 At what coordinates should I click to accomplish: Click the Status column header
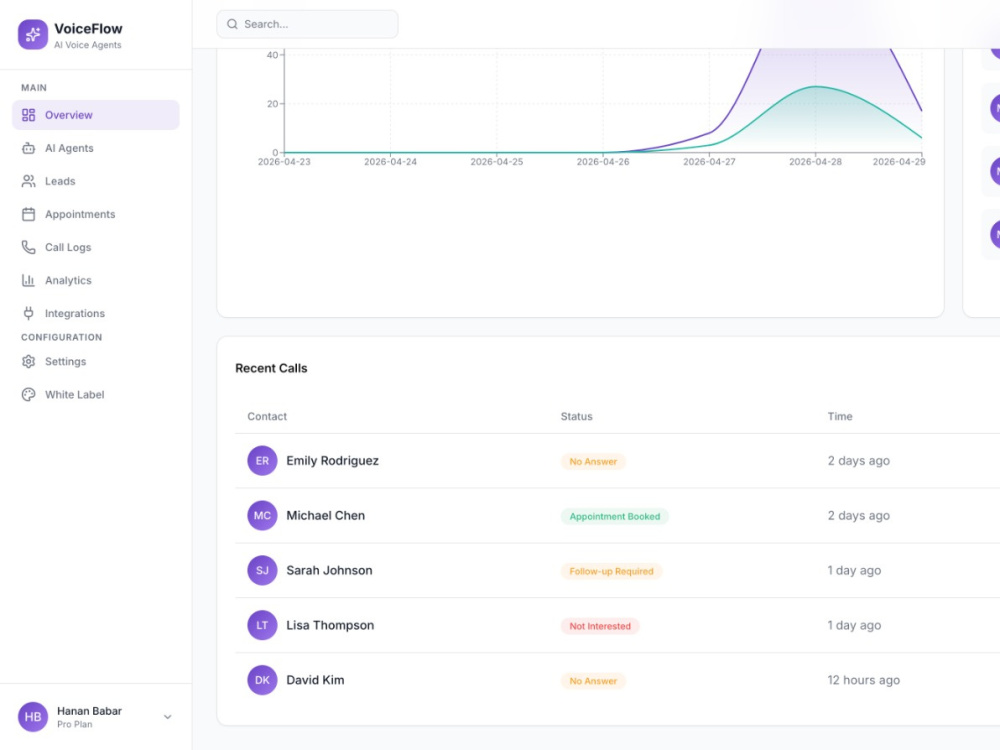577,416
